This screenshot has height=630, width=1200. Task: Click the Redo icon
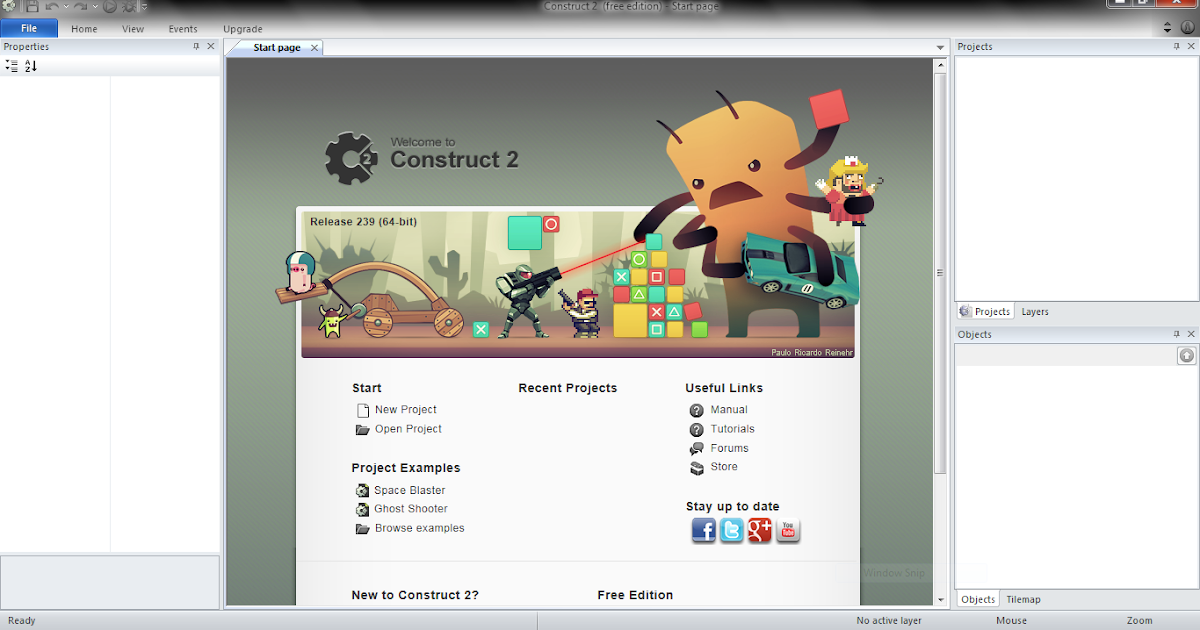click(x=81, y=6)
